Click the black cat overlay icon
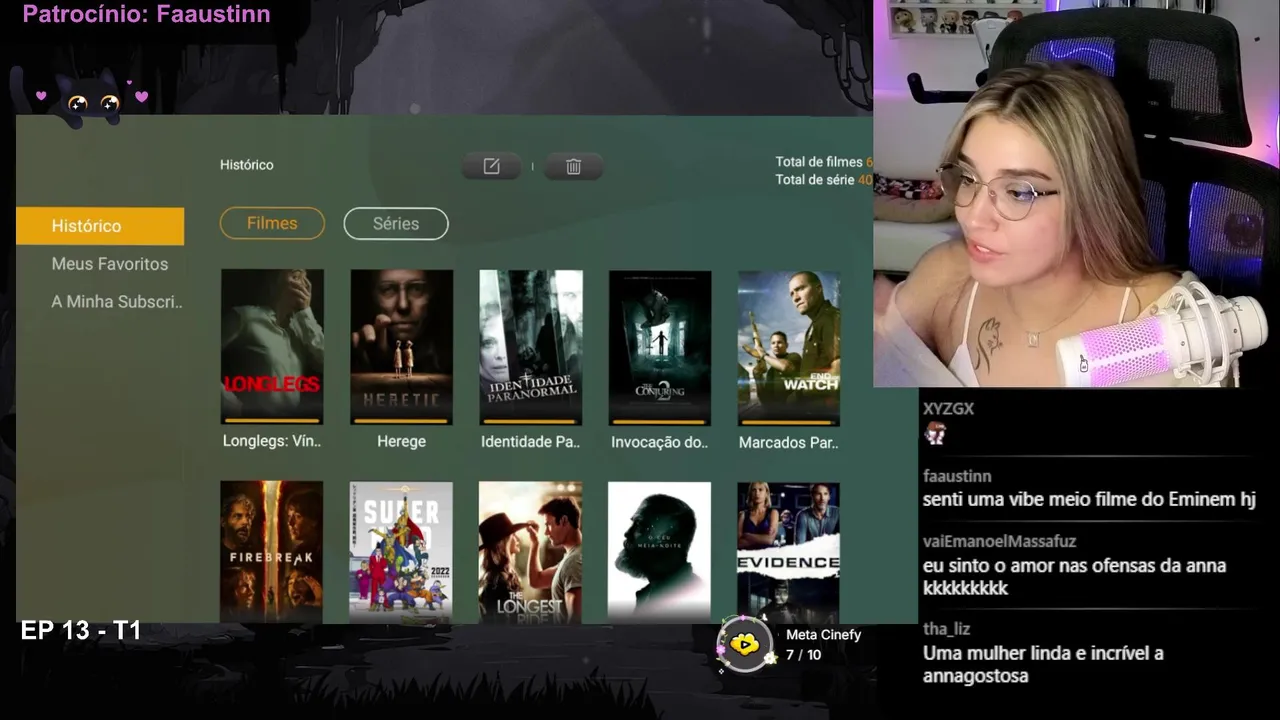 pyautogui.click(x=90, y=98)
